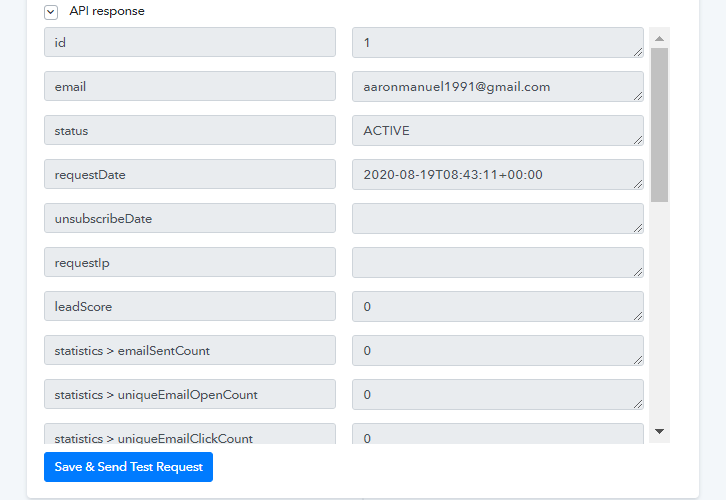Screen dimensions: 726x500
Task: Click the emailSentCount value field
Action: click(x=498, y=350)
